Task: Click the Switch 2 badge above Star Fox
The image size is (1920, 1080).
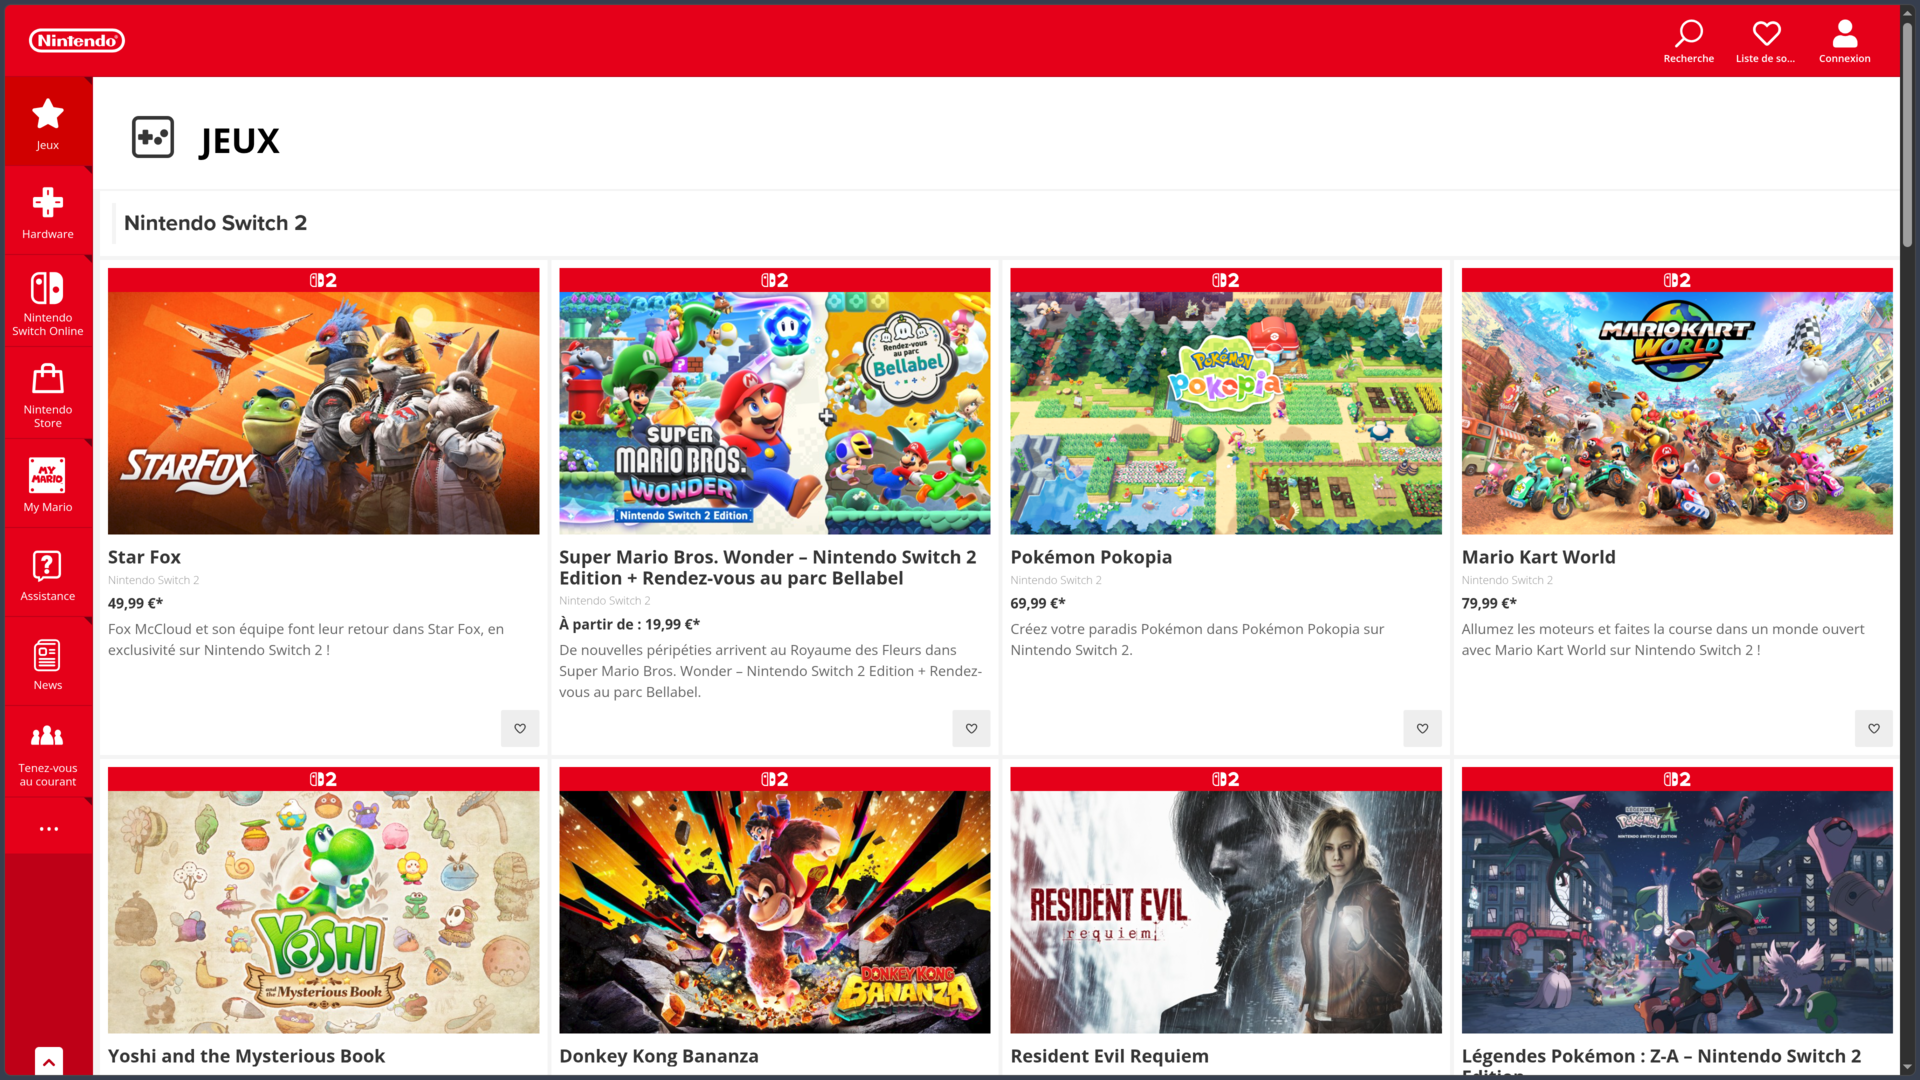Action: pos(323,280)
